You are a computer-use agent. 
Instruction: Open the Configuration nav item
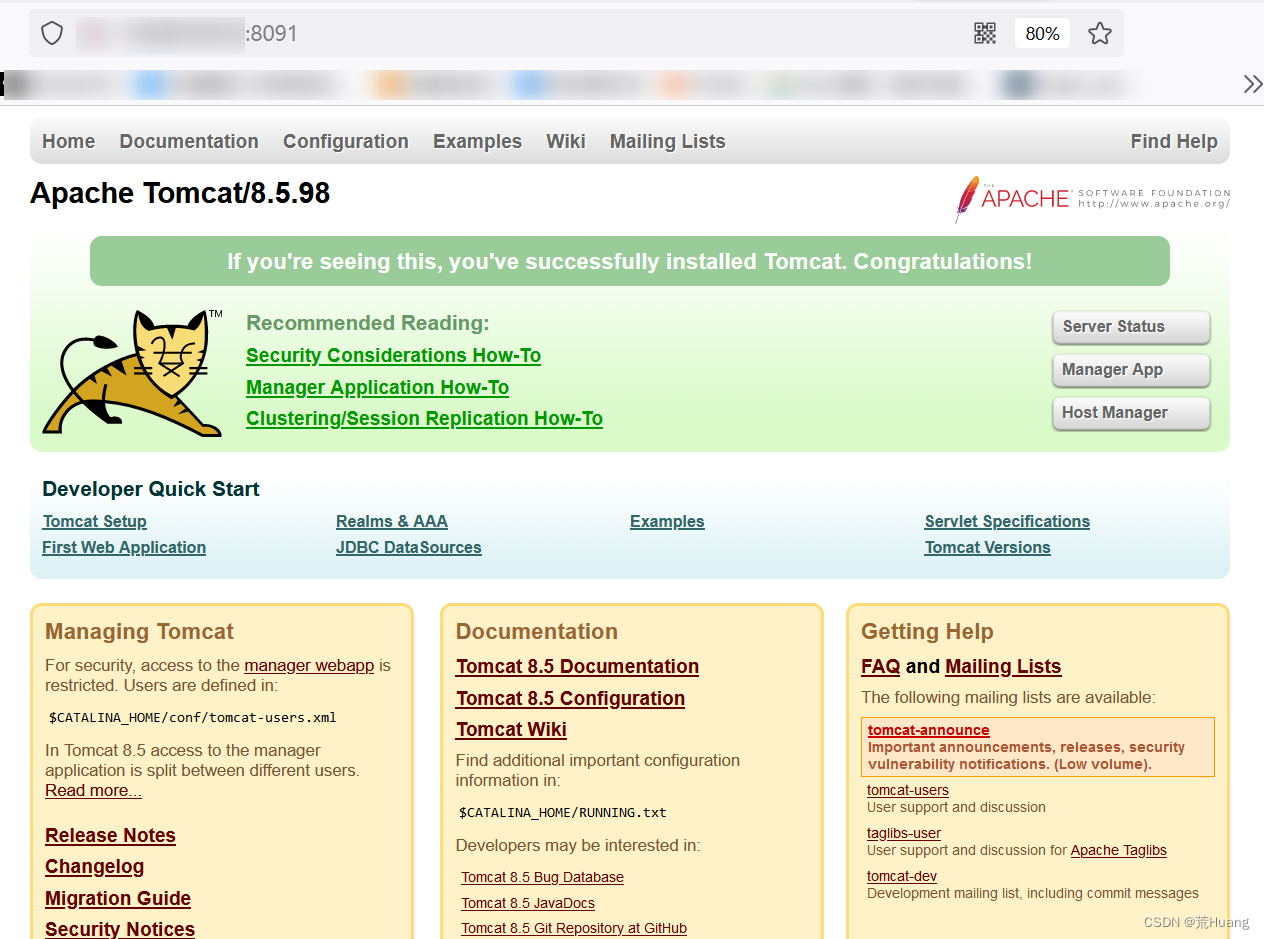[346, 142]
